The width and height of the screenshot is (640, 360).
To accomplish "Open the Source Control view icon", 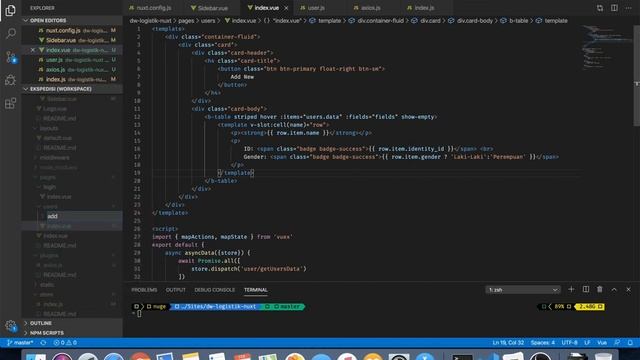I will click(x=11, y=57).
